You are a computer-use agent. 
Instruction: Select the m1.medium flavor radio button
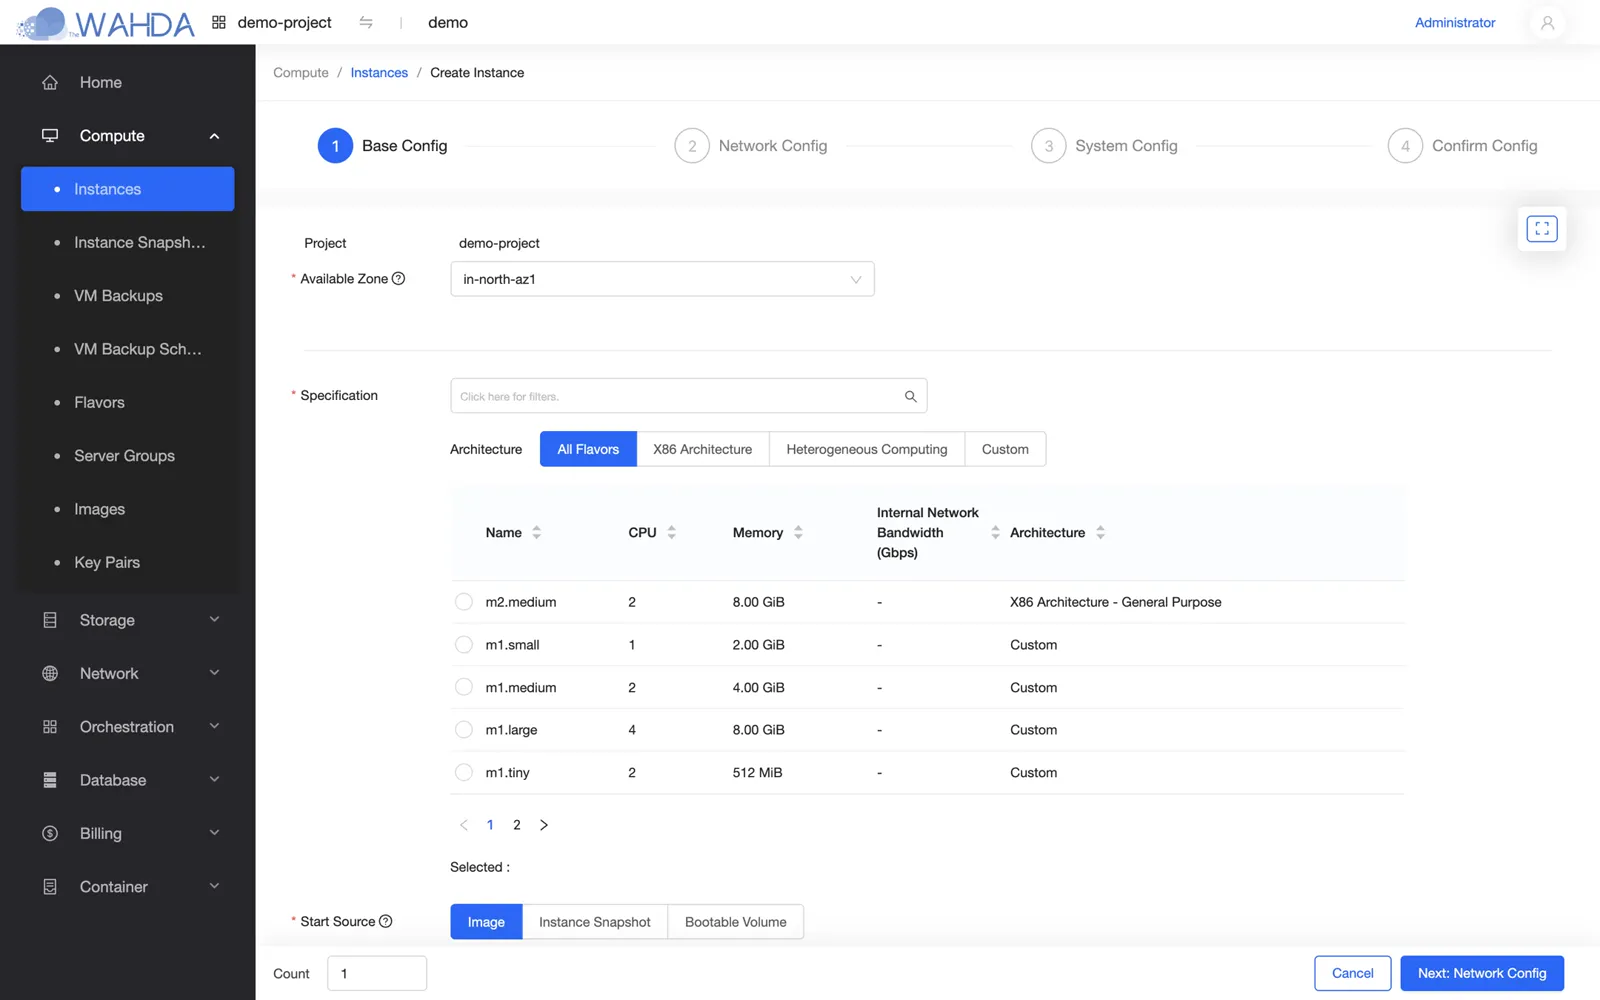(x=464, y=687)
